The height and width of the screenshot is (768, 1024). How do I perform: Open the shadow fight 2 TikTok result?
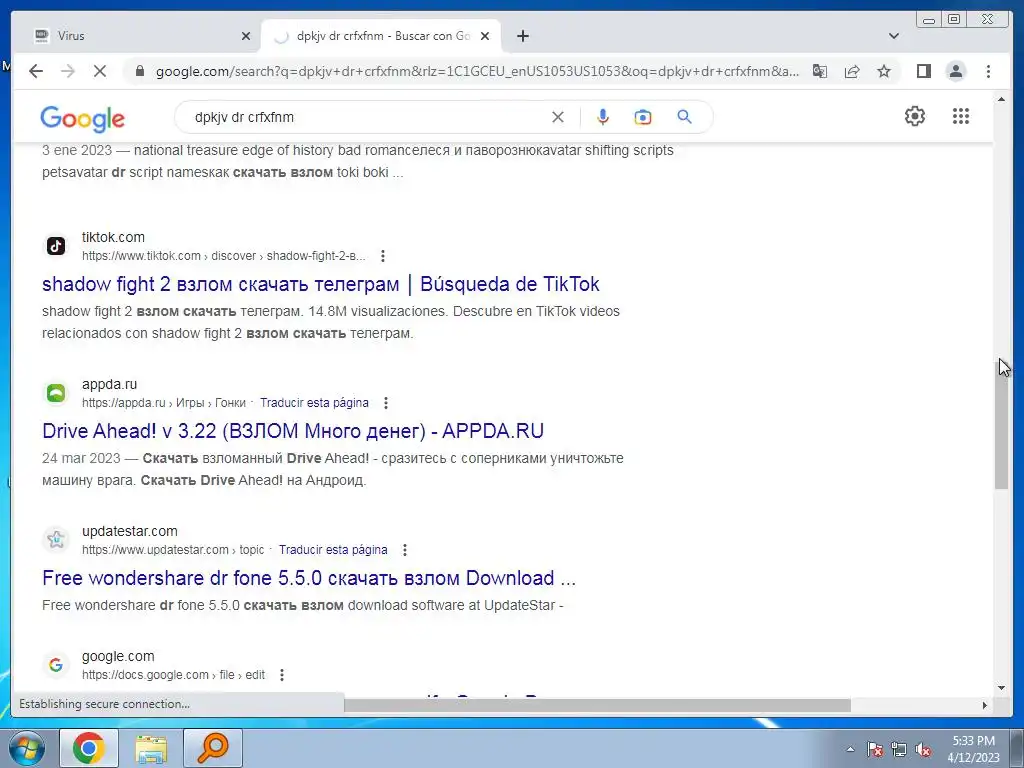[x=321, y=284]
